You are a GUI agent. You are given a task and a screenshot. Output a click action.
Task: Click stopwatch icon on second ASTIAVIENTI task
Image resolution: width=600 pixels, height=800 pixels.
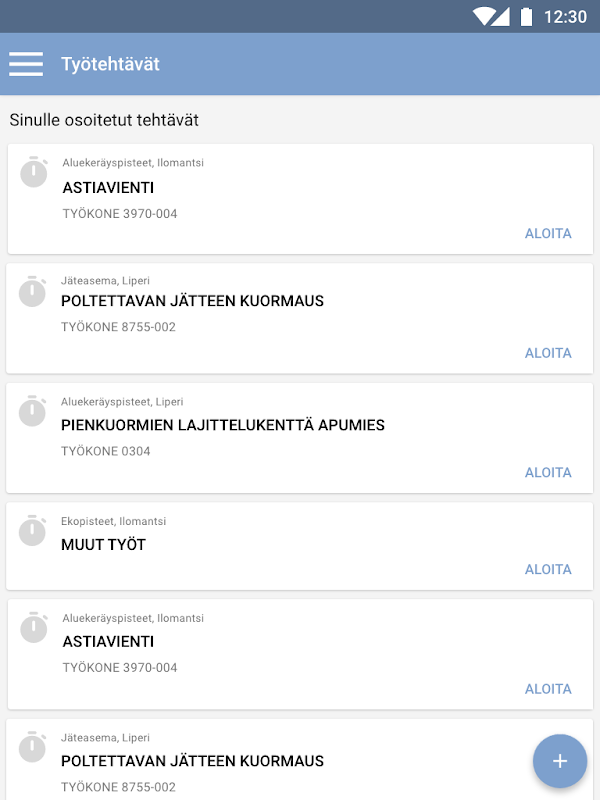point(34,627)
